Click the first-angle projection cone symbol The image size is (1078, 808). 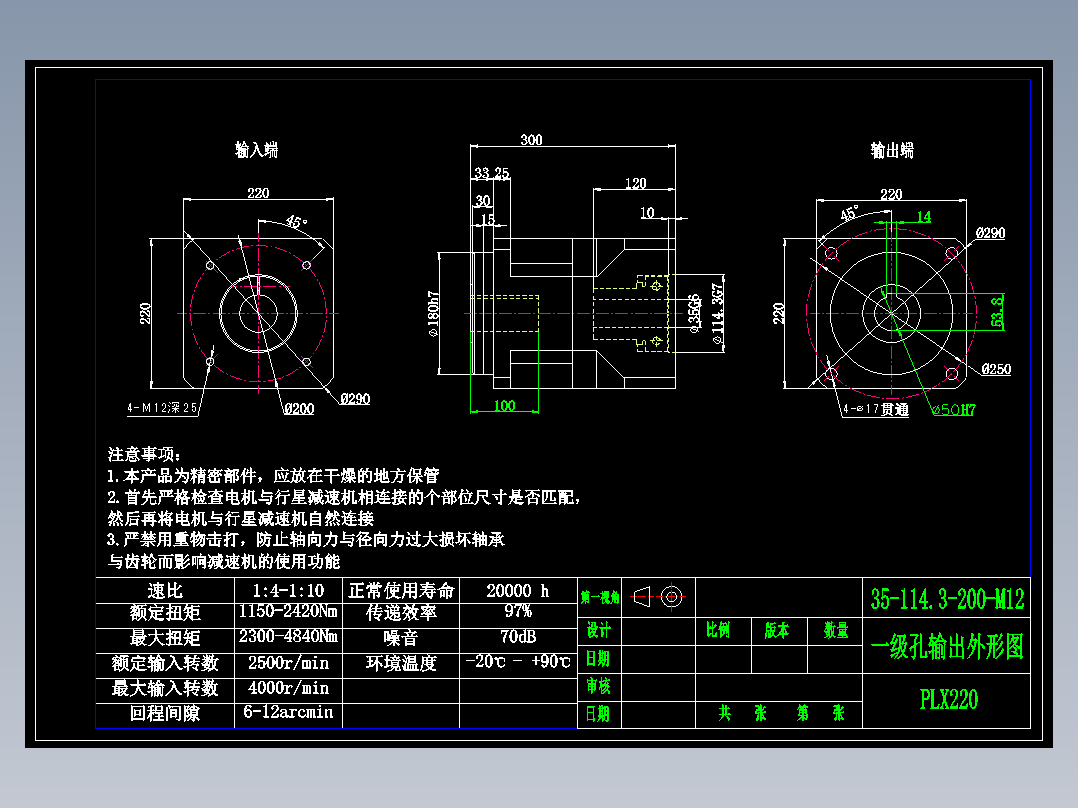(x=642, y=596)
